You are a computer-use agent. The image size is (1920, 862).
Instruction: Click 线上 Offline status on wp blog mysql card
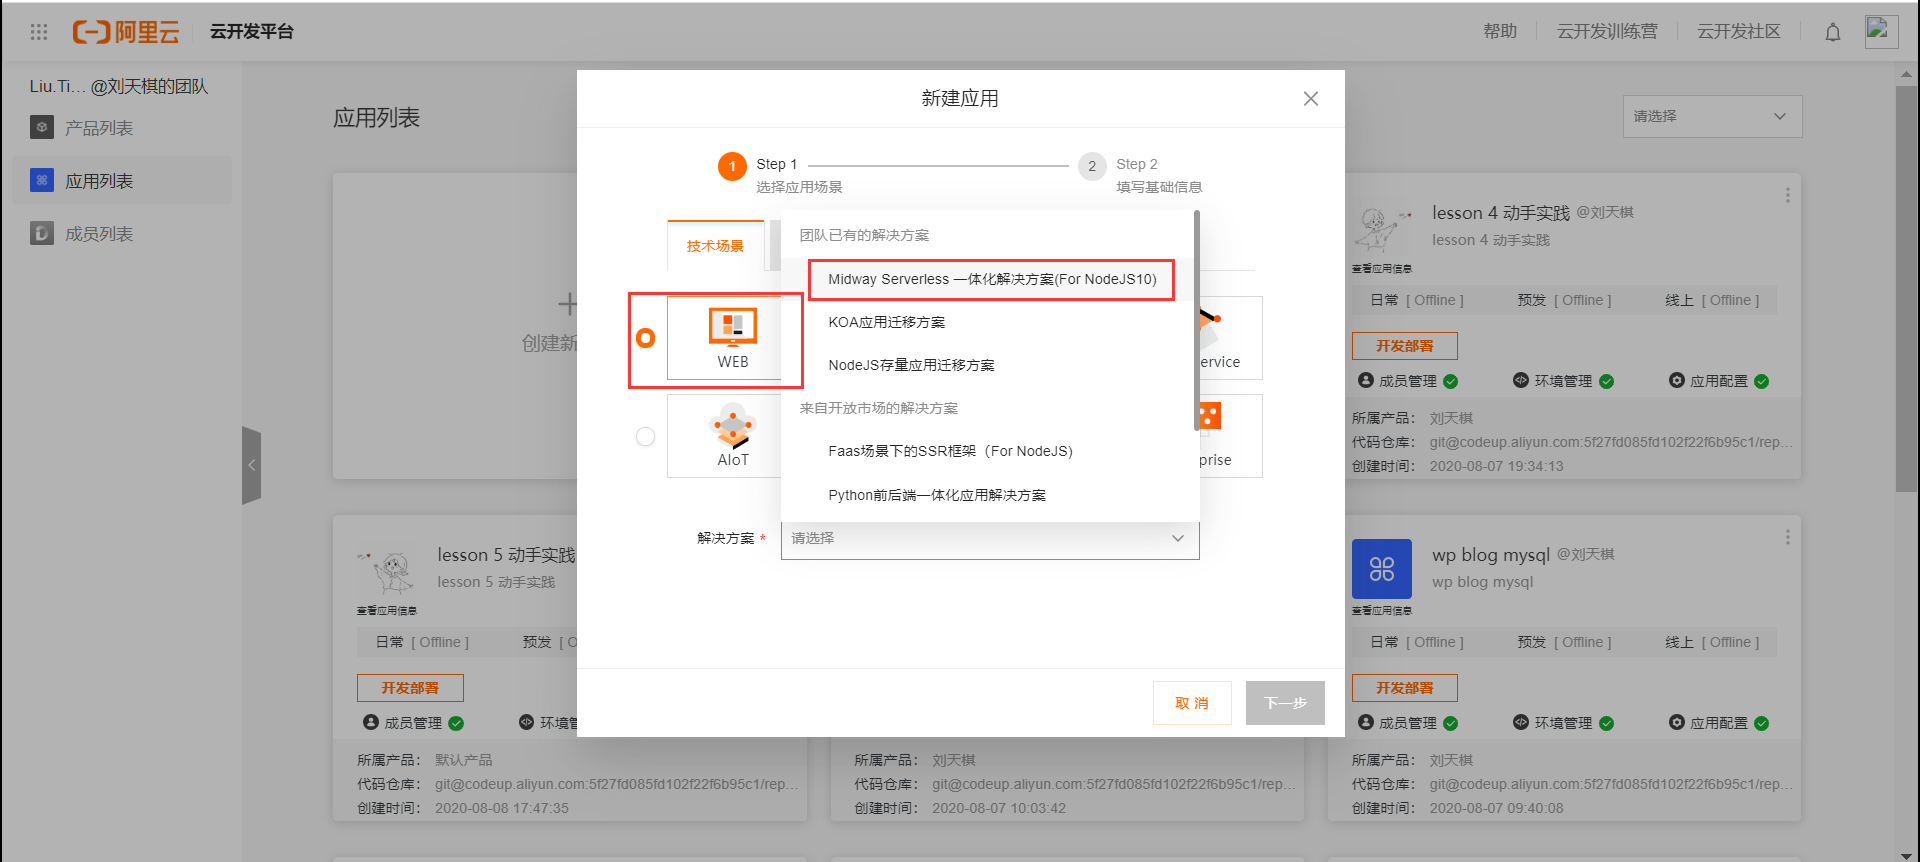pos(1712,642)
